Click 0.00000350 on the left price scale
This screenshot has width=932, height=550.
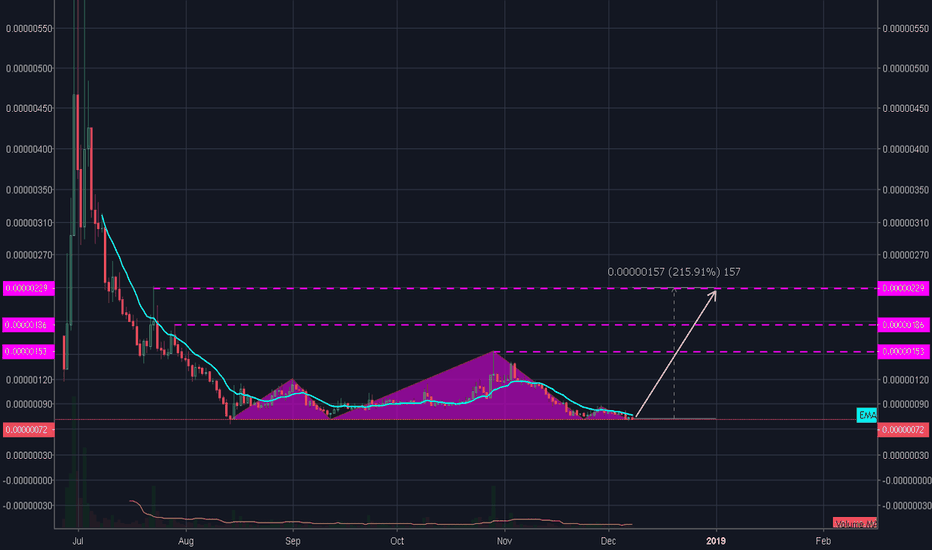(29, 190)
